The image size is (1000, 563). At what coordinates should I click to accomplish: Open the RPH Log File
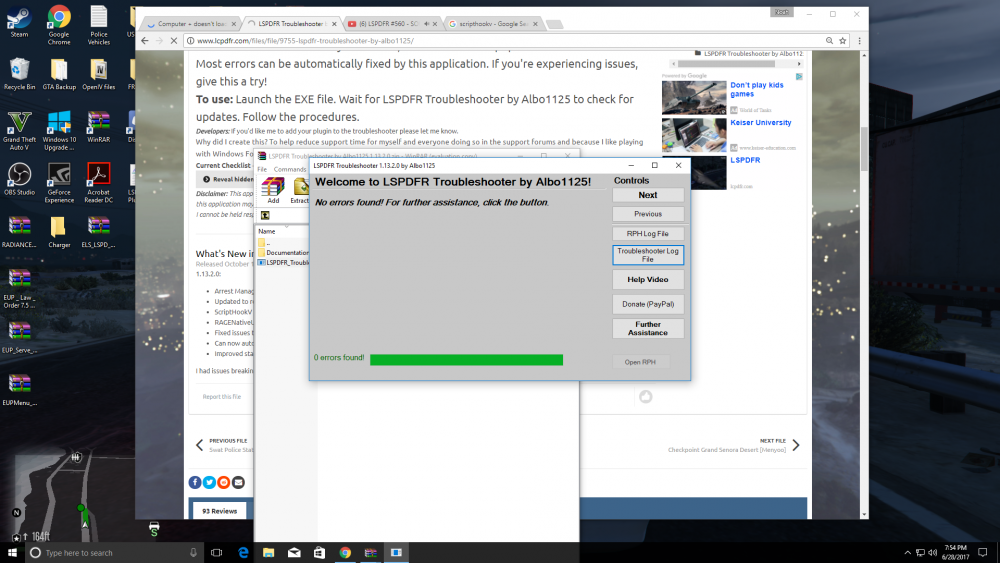click(x=648, y=234)
